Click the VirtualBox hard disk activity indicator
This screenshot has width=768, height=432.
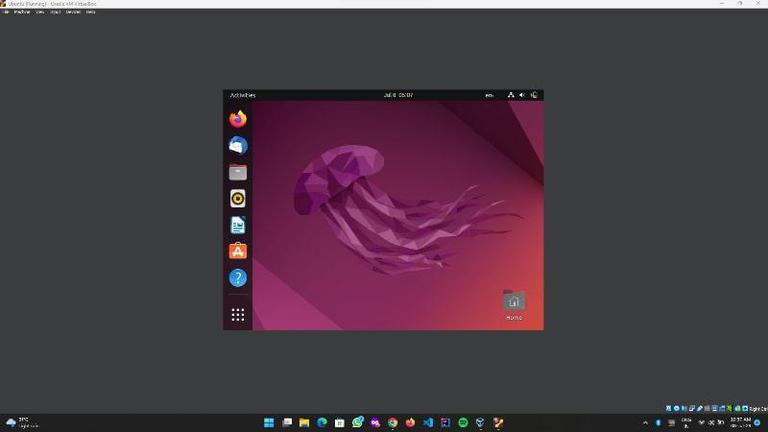pyautogui.click(x=669, y=408)
